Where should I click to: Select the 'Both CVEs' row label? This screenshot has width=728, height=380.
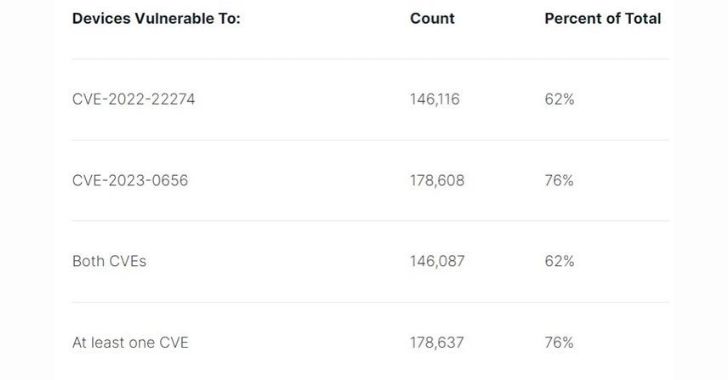click(x=110, y=261)
